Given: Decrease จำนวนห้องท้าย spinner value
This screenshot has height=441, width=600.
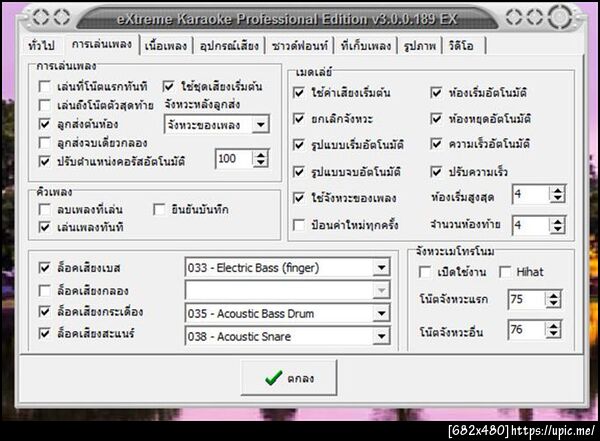Looking at the screenshot, I should [x=558, y=229].
